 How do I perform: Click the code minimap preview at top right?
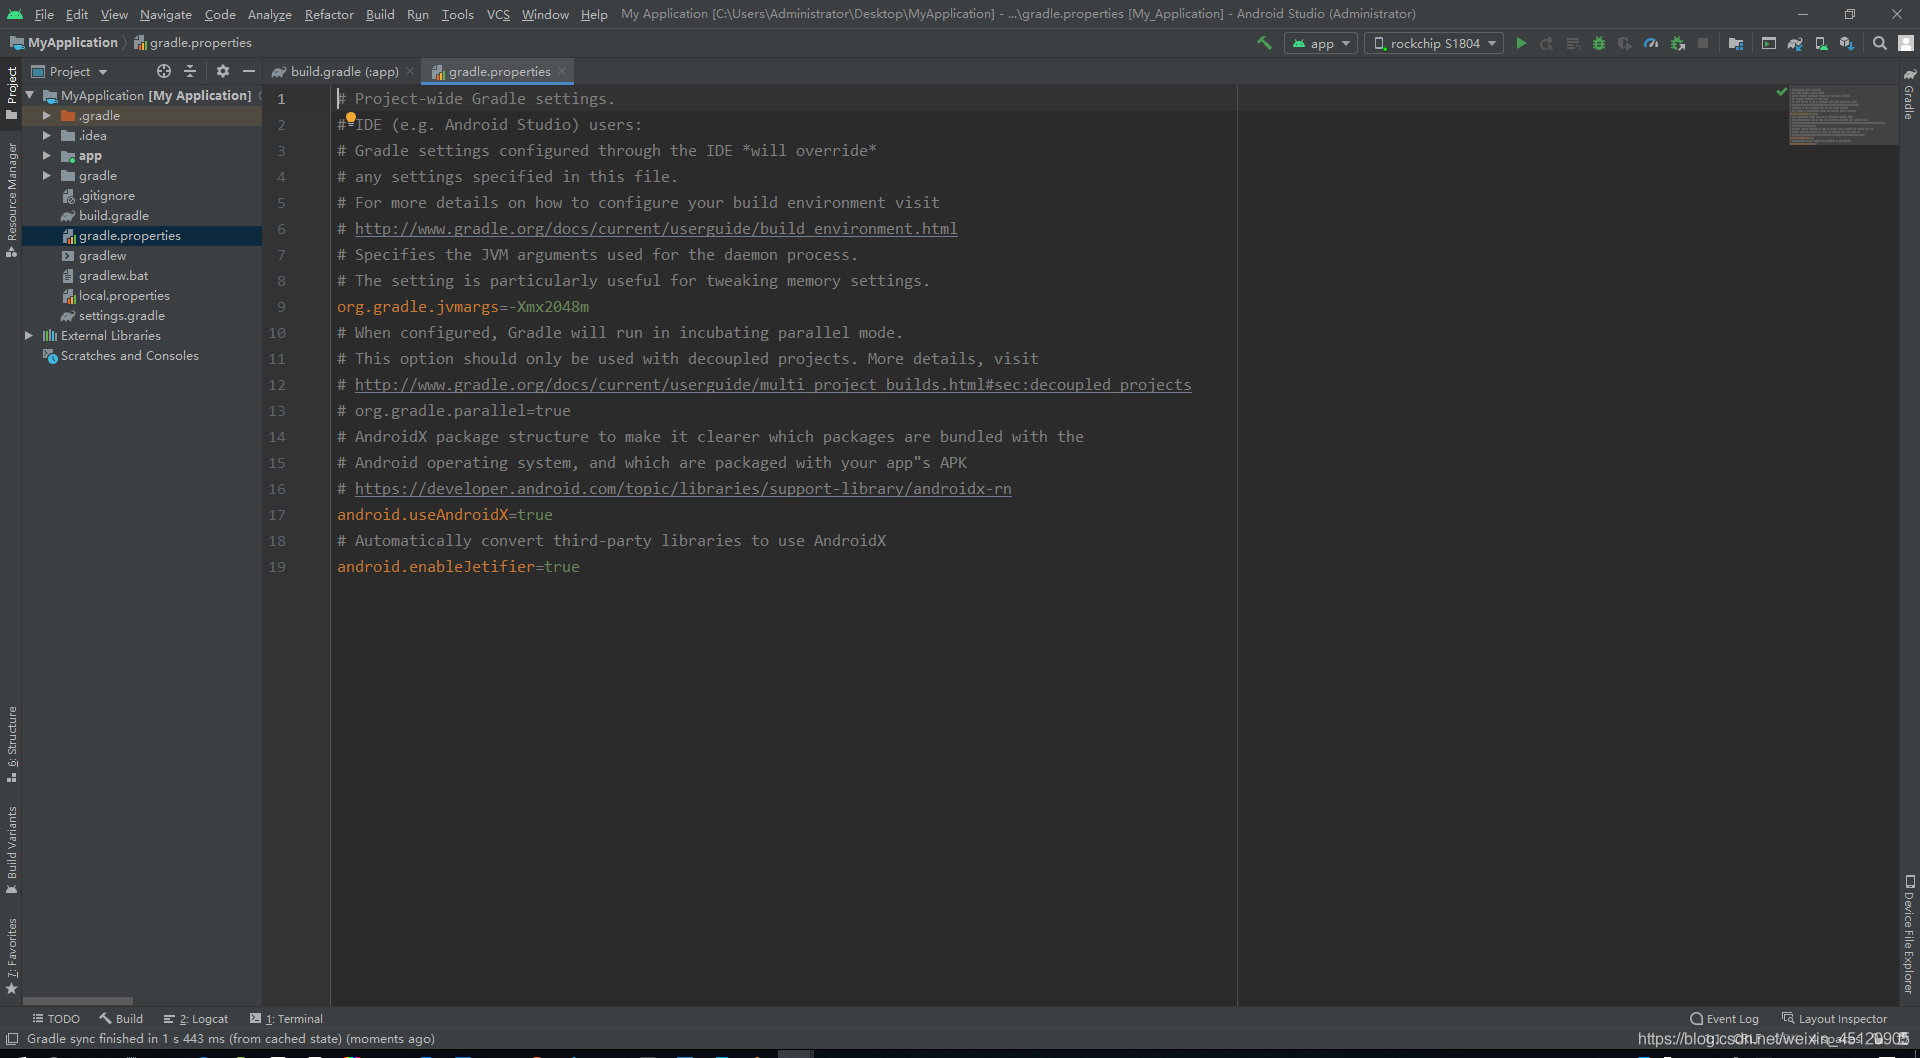[1842, 116]
